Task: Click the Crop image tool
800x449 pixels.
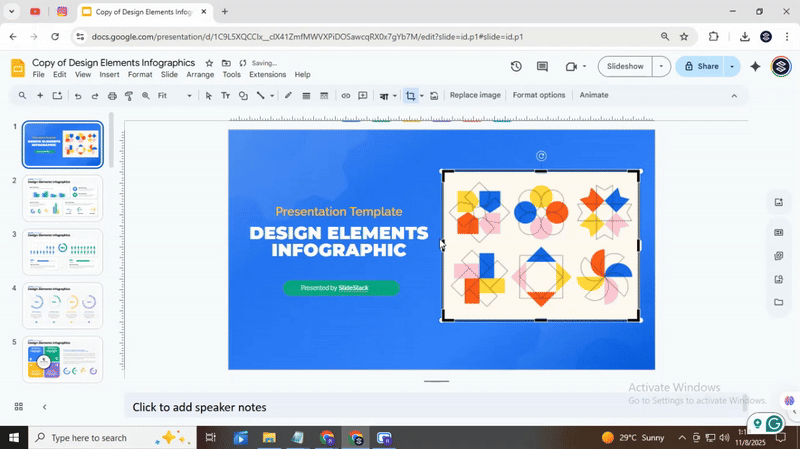Action: pyautogui.click(x=410, y=96)
